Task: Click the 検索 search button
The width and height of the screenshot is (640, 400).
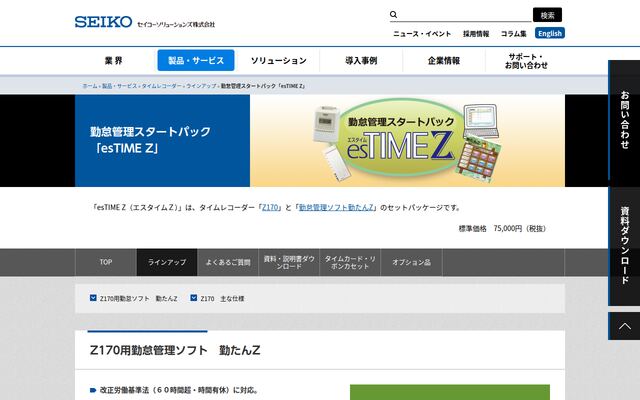Action: 547,15
